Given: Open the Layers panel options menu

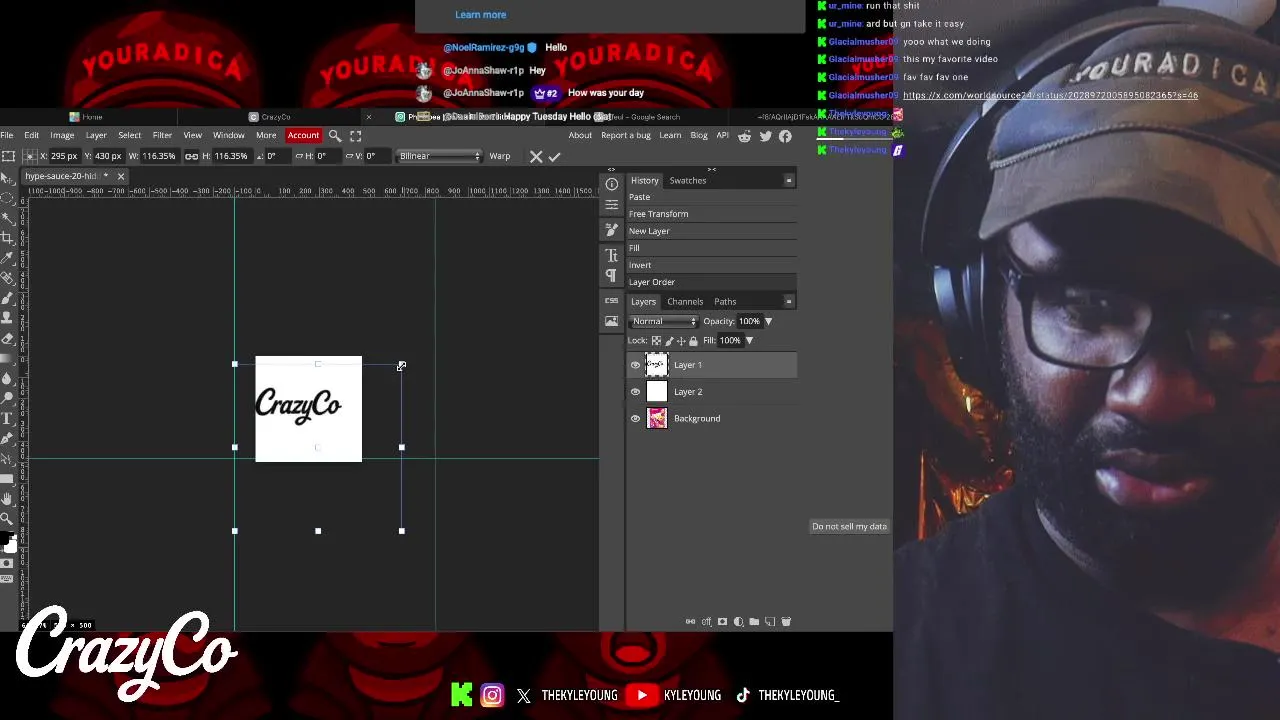Looking at the screenshot, I should click(x=789, y=301).
